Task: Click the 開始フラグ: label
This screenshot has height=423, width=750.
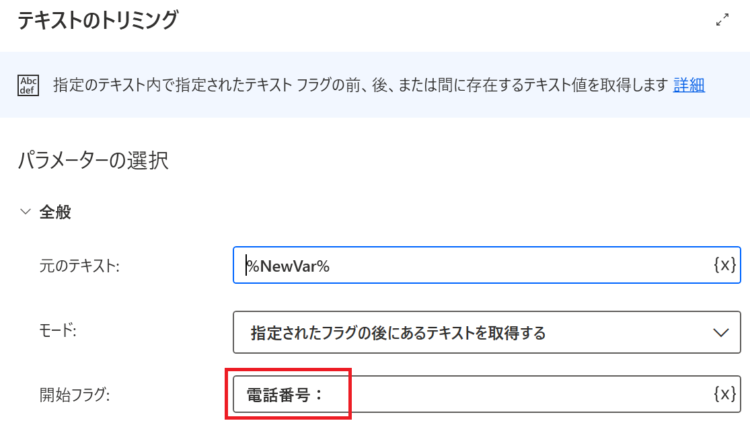Action: (75, 395)
